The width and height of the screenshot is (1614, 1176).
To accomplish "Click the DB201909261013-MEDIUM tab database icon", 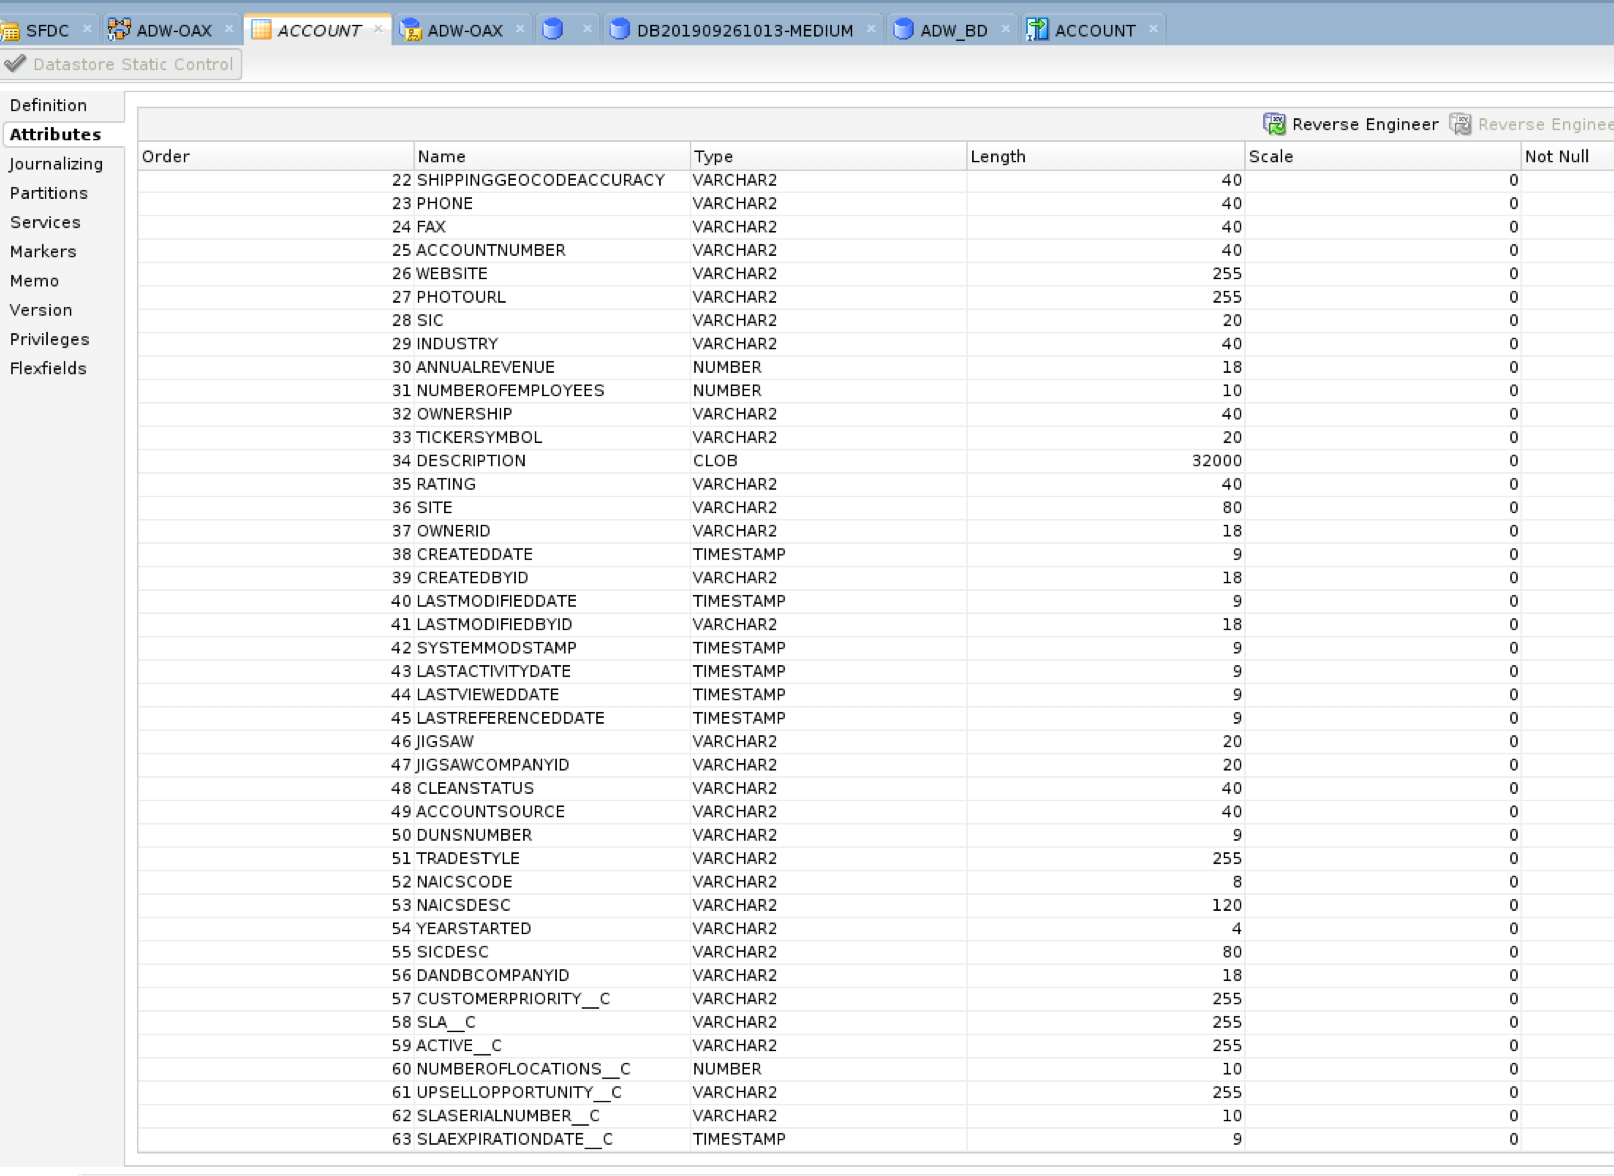I will tap(620, 30).
